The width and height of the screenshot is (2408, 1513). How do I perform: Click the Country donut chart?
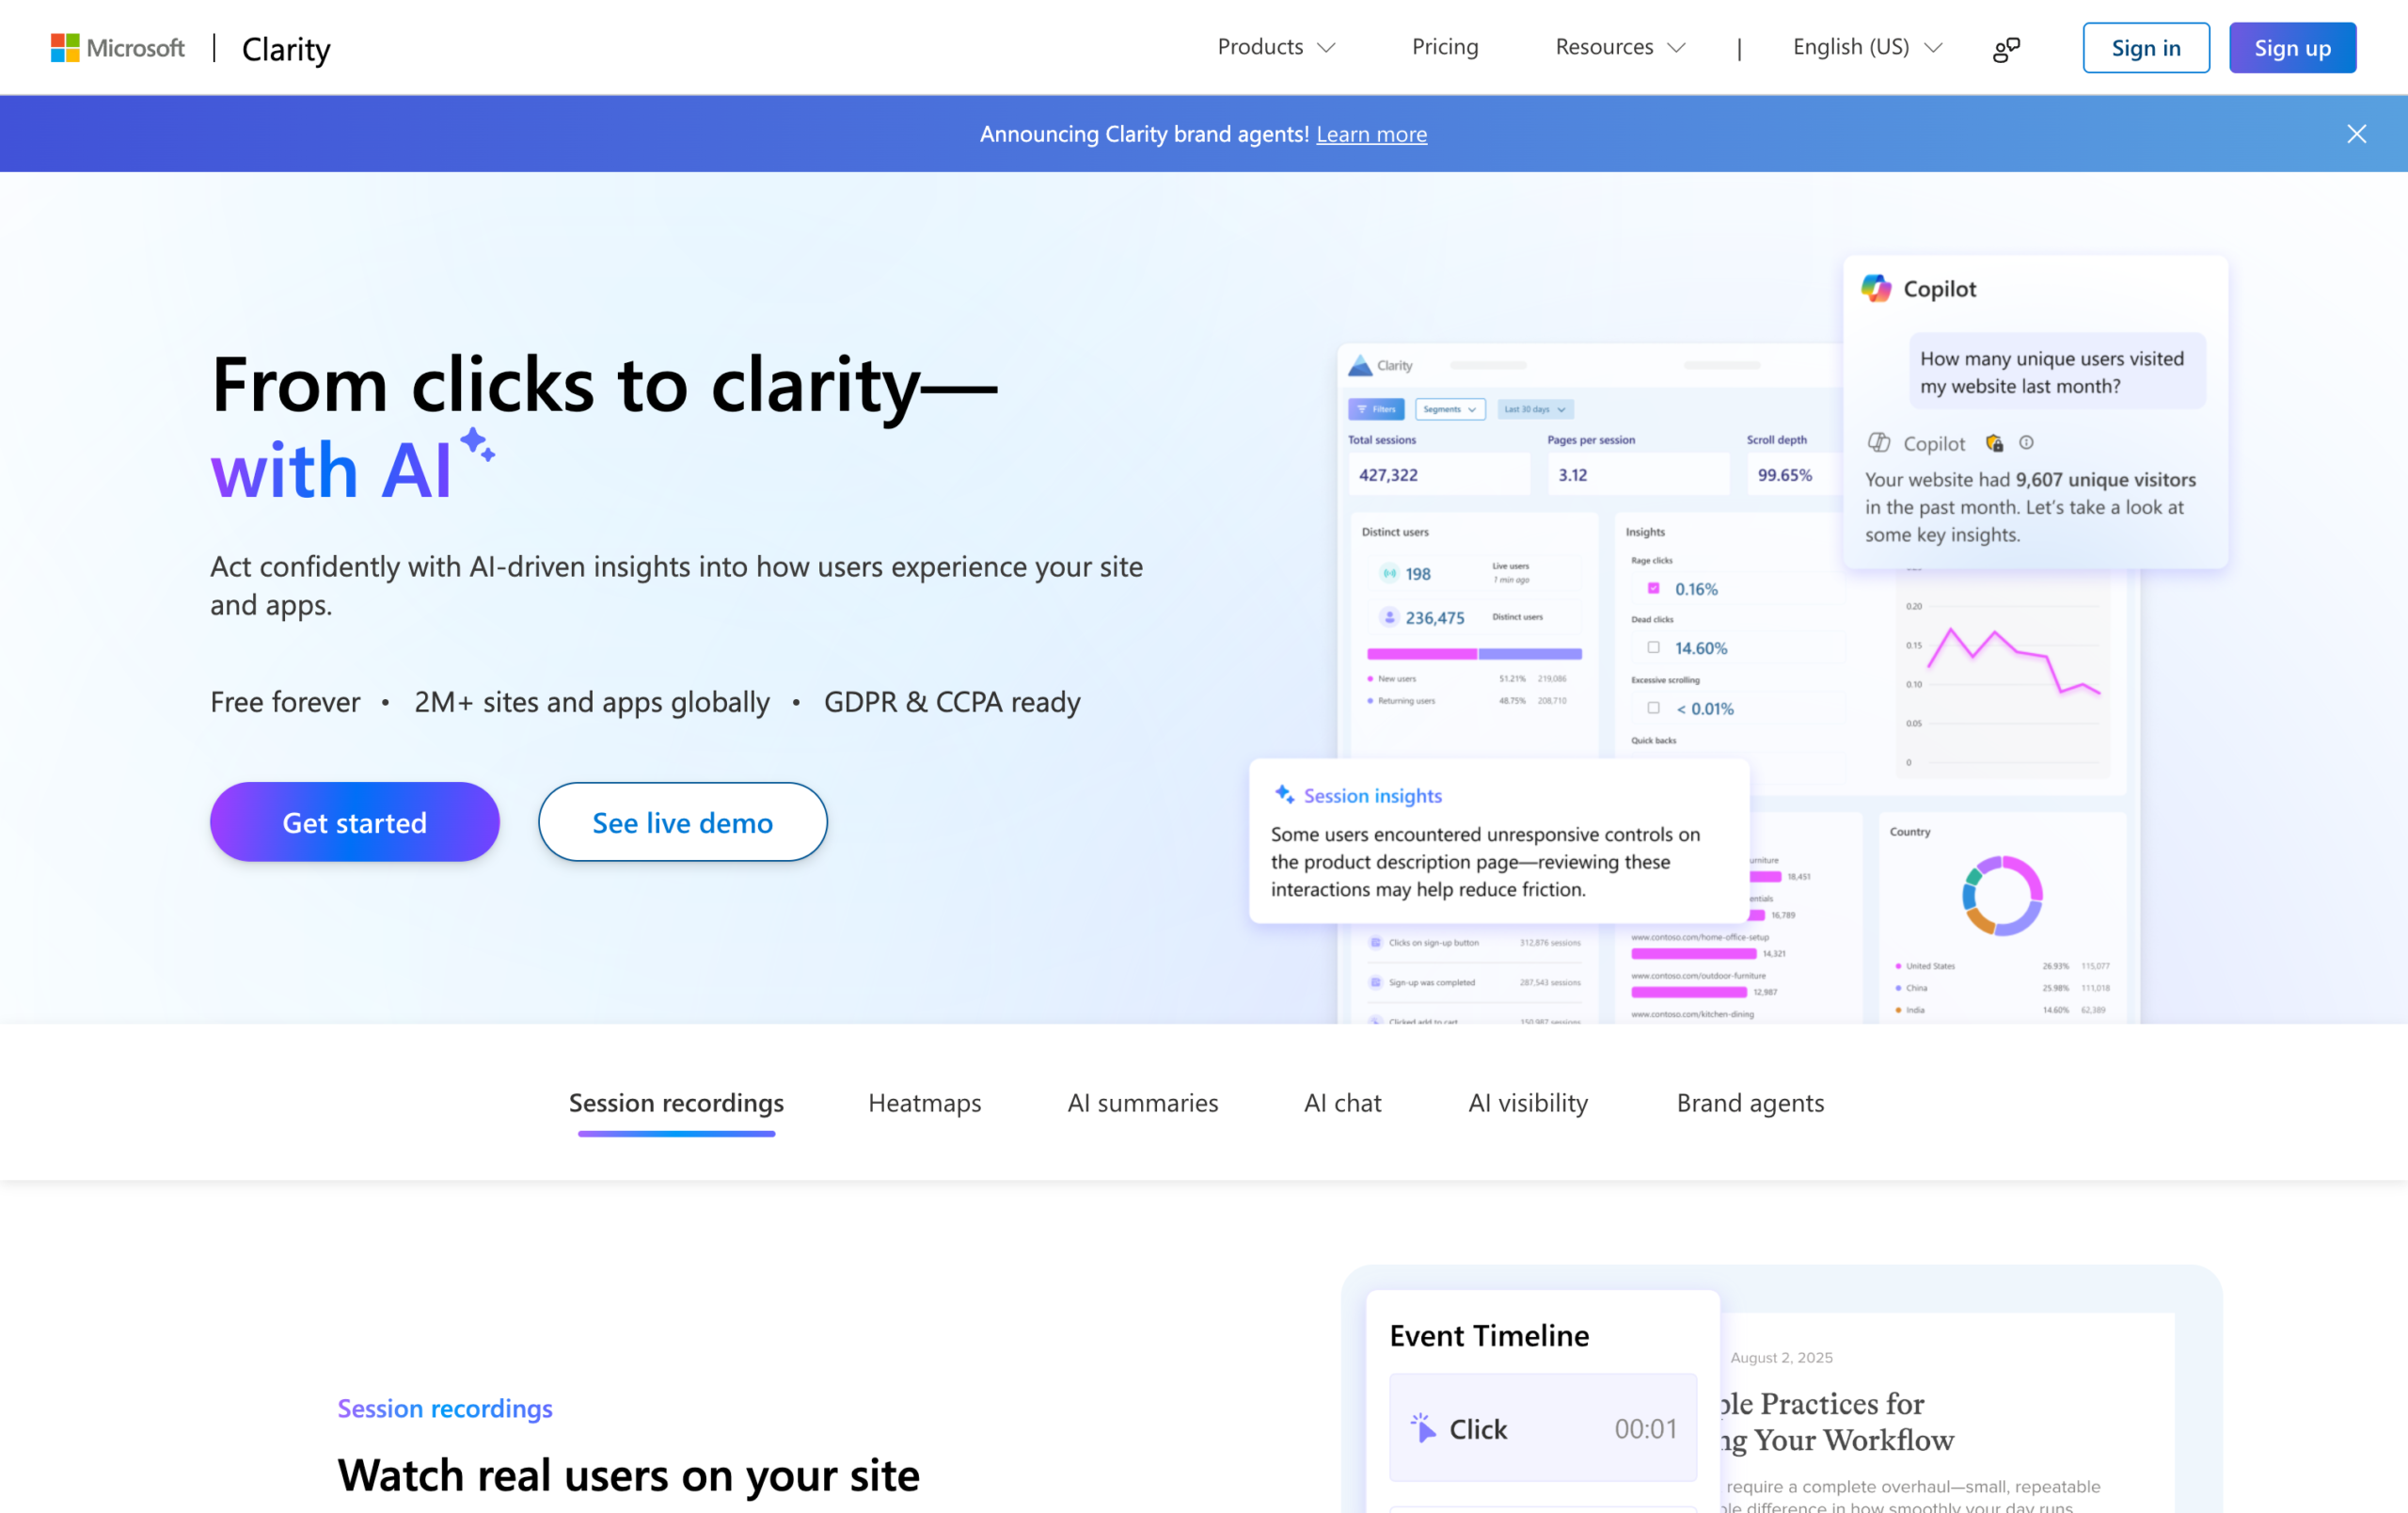[x=2002, y=895]
